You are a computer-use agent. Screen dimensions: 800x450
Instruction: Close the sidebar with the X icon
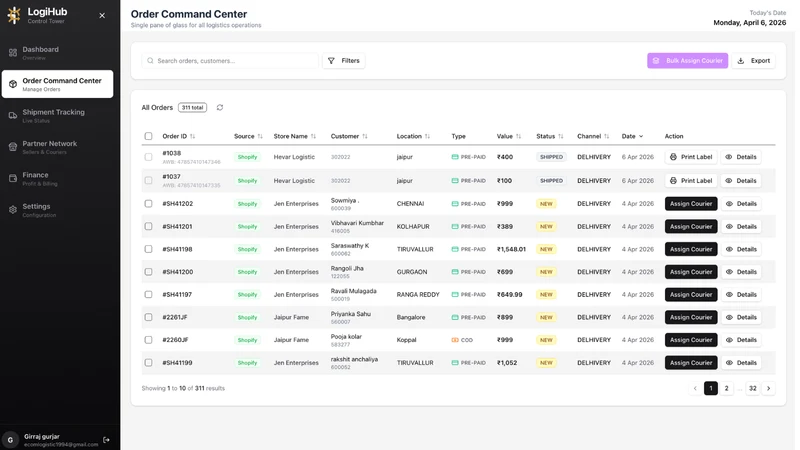[102, 15]
